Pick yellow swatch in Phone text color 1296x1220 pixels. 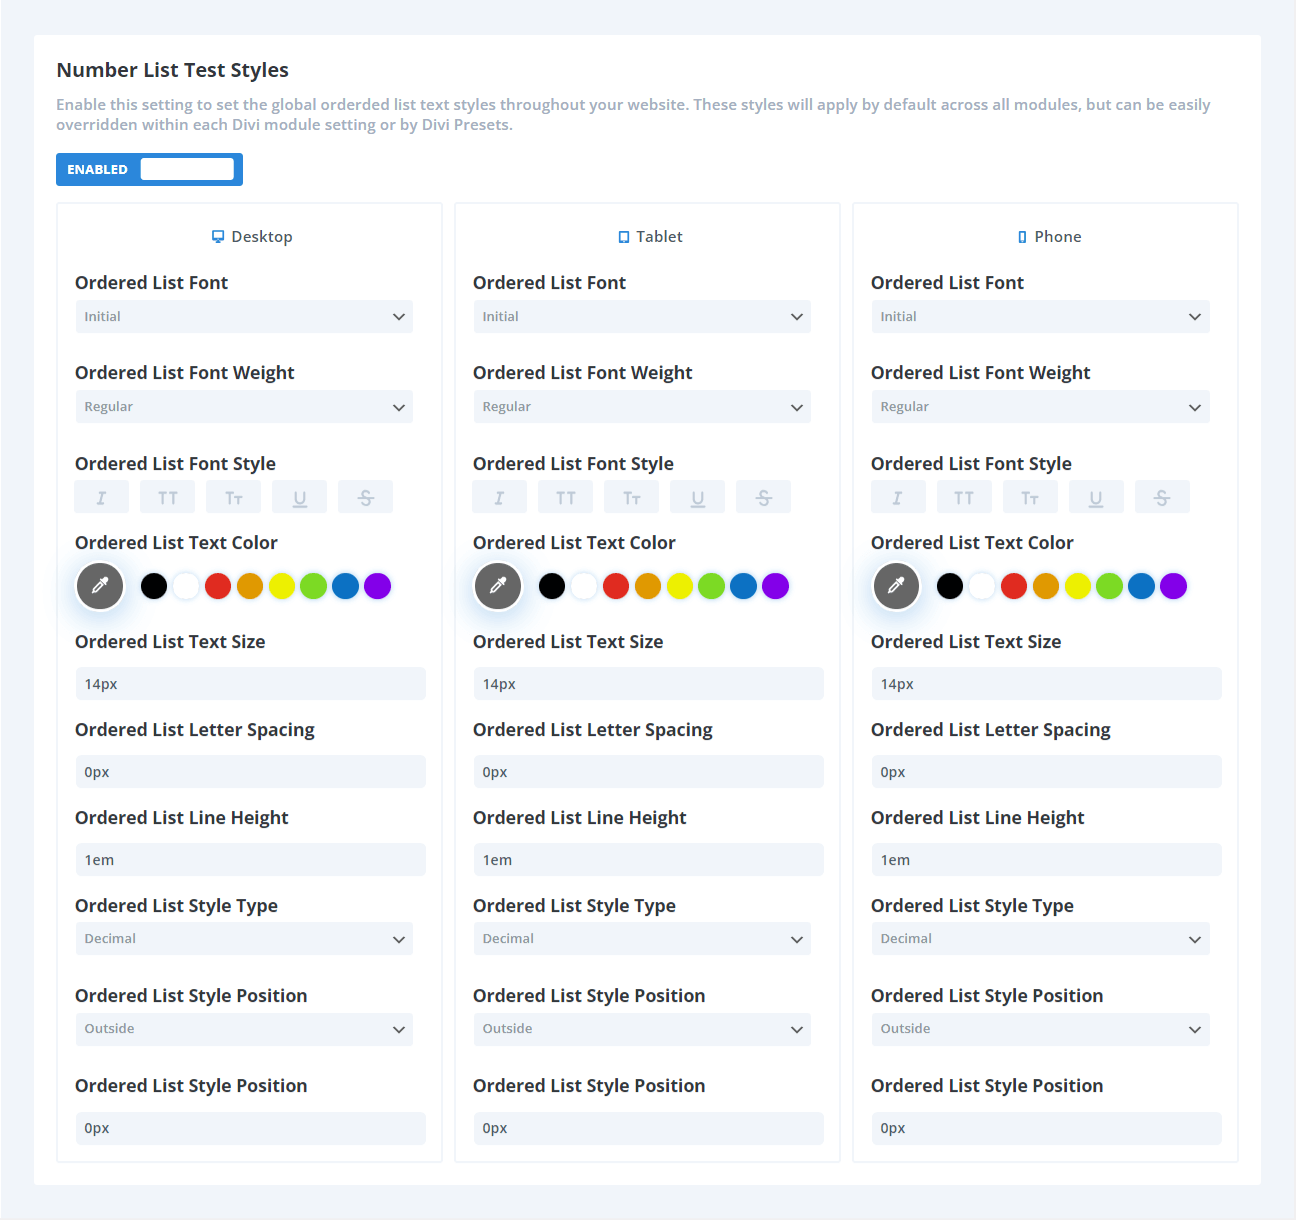(1078, 586)
